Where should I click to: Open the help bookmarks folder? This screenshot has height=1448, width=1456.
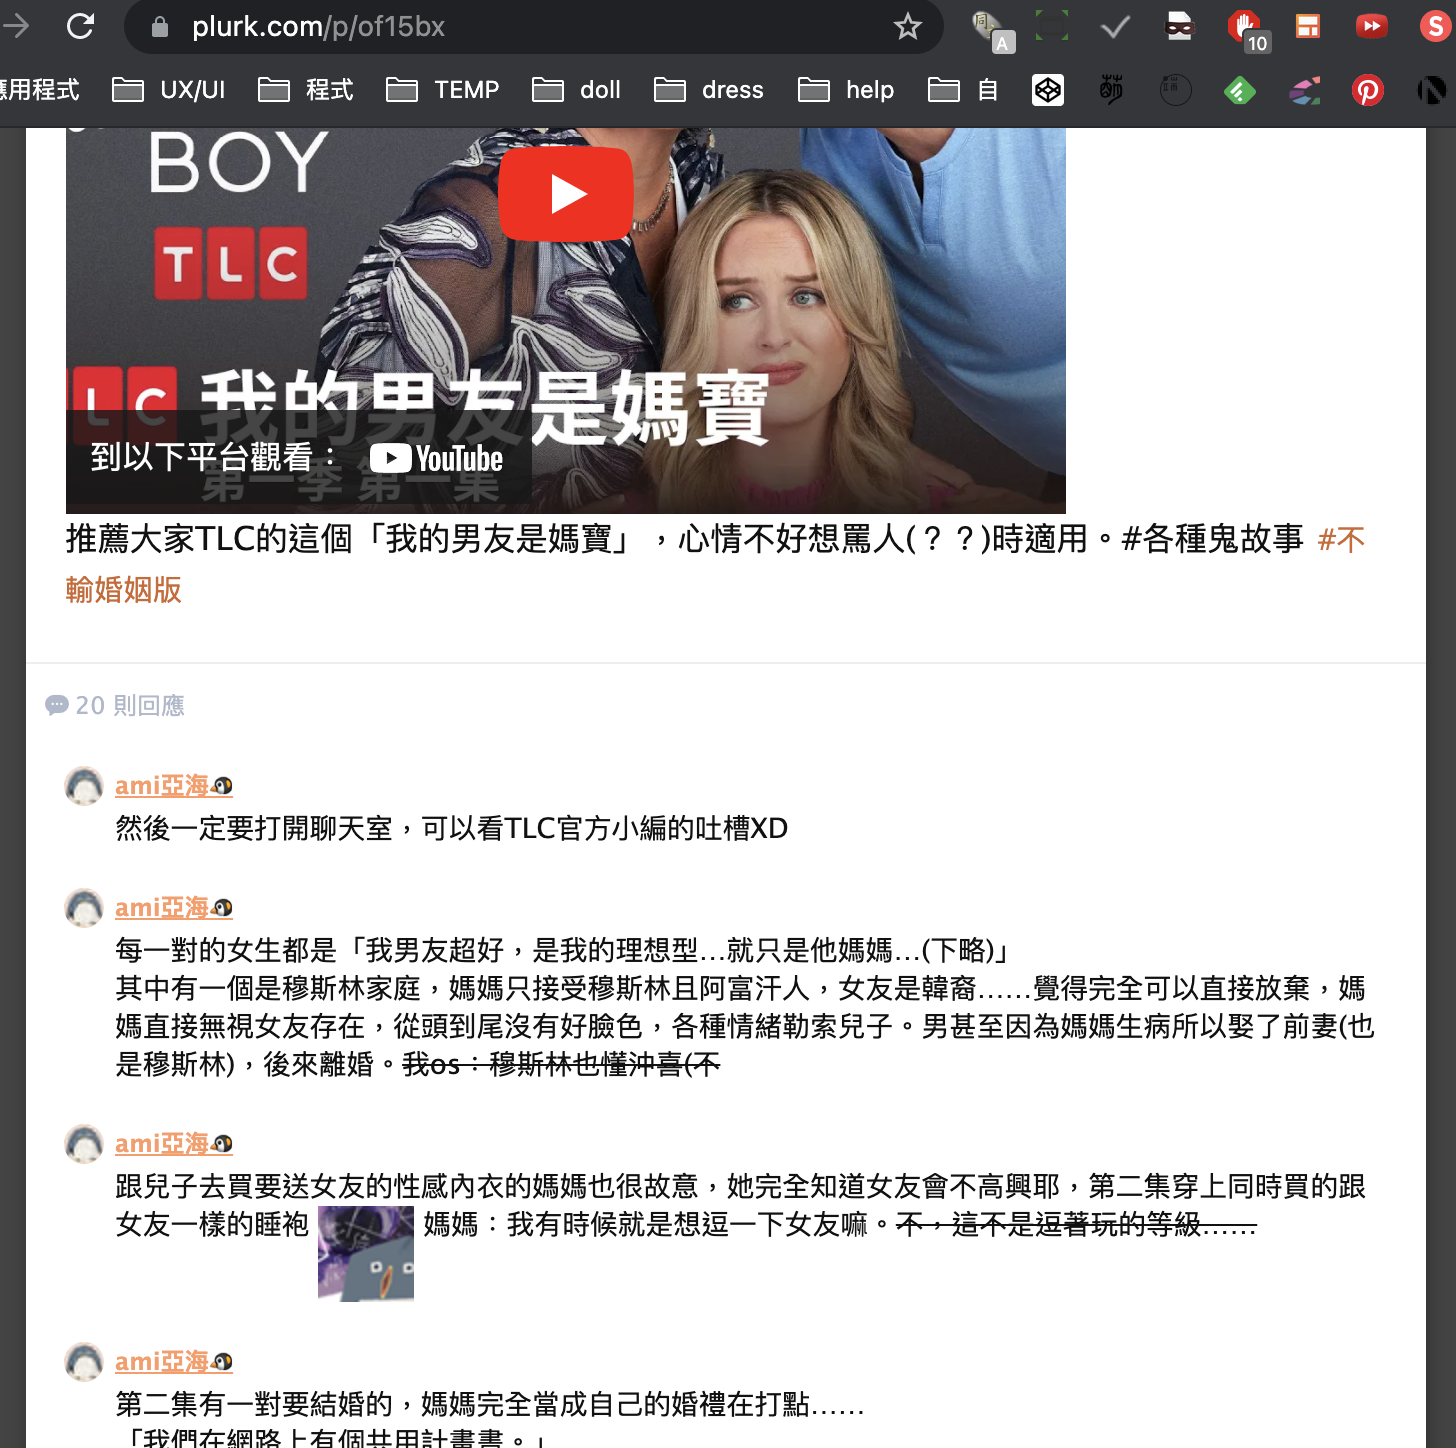tap(846, 90)
